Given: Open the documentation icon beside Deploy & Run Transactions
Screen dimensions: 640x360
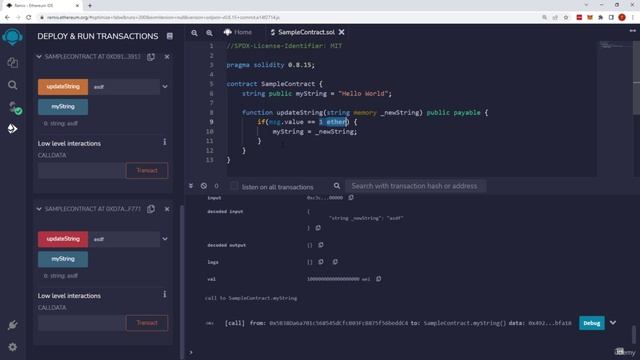Looking at the screenshot, I should click(x=170, y=36).
